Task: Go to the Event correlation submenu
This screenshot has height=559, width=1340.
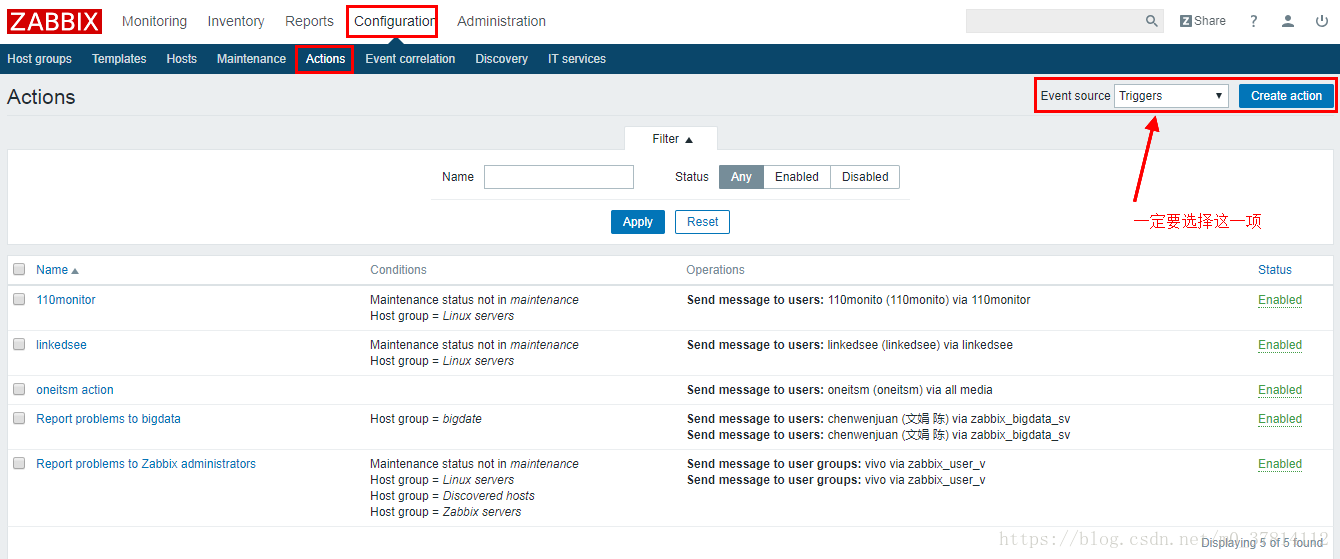Action: pyautogui.click(x=410, y=59)
